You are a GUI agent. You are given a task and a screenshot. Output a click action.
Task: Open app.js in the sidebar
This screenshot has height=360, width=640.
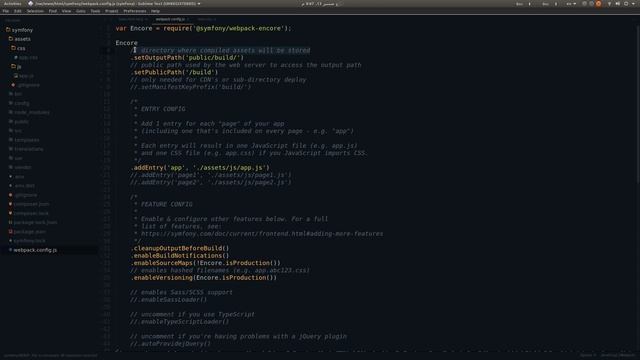(26, 76)
